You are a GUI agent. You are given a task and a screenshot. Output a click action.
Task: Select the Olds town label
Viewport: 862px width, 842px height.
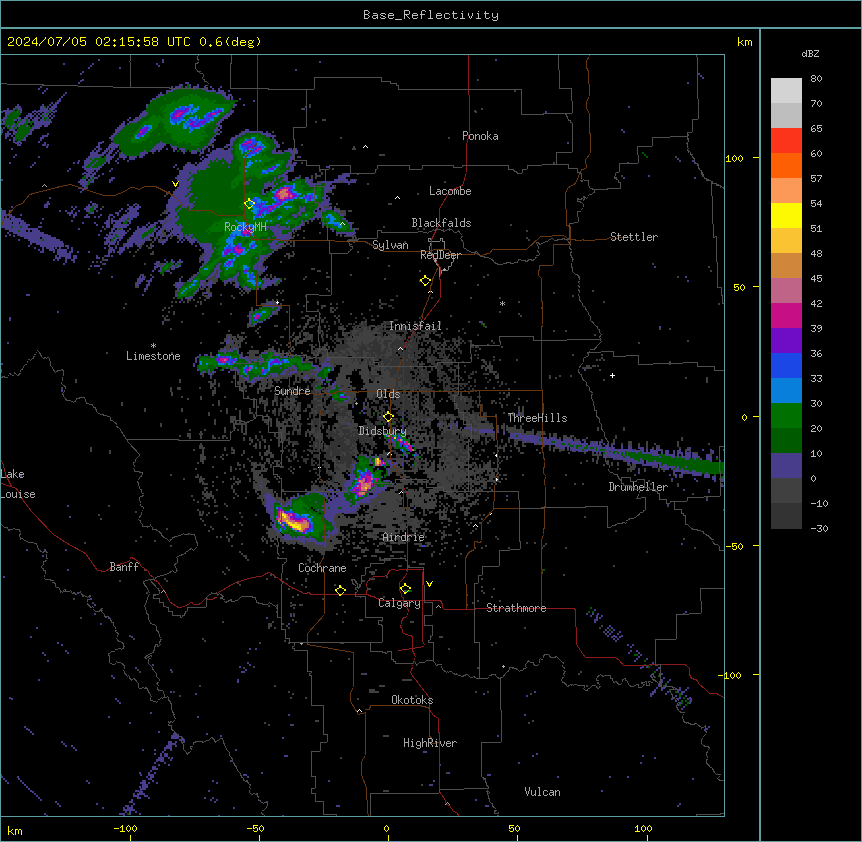pyautogui.click(x=388, y=394)
